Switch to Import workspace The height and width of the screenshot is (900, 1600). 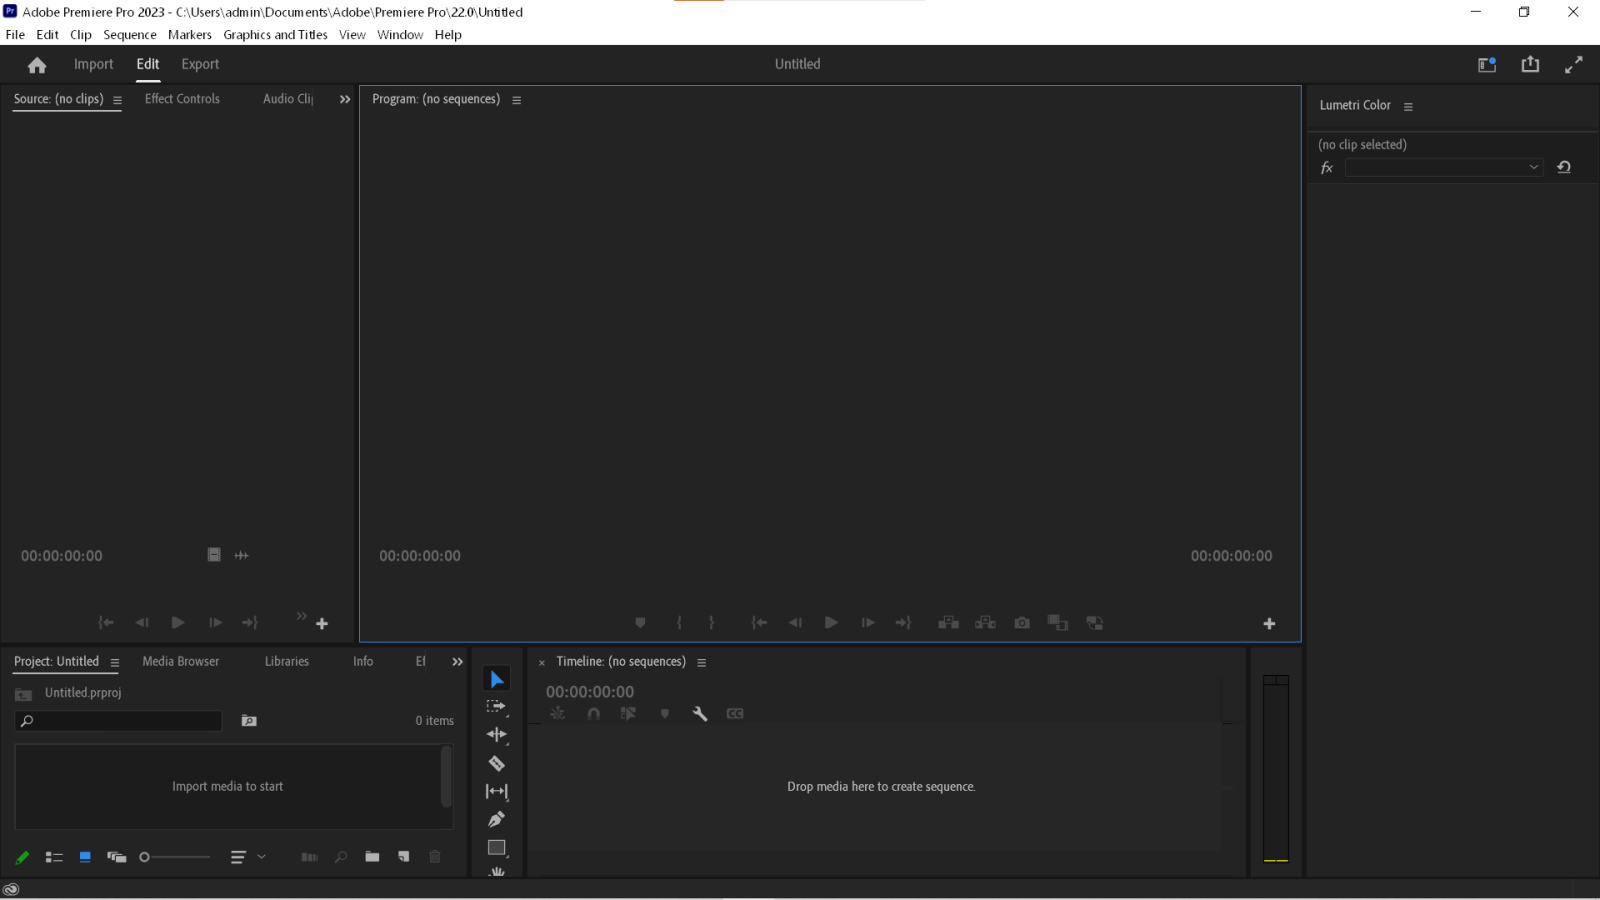[x=94, y=64]
